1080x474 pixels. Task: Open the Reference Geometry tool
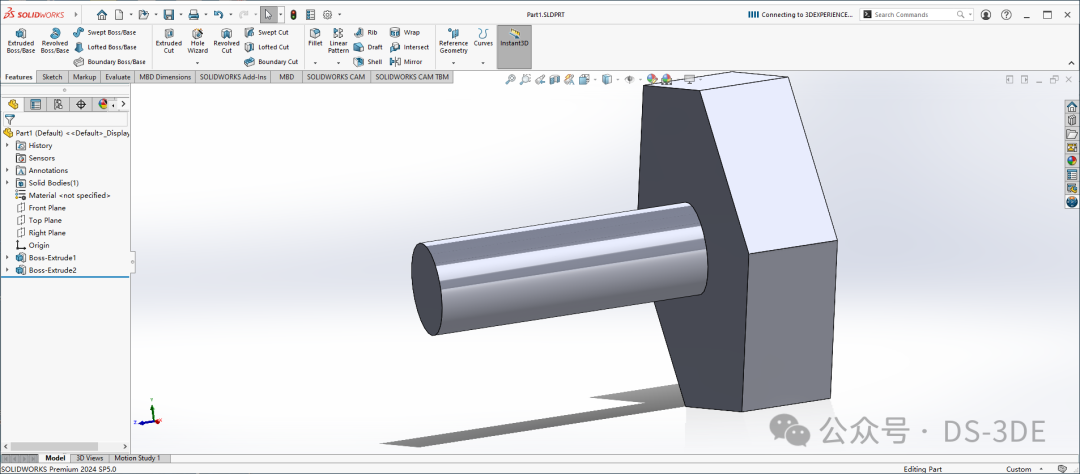tap(453, 41)
